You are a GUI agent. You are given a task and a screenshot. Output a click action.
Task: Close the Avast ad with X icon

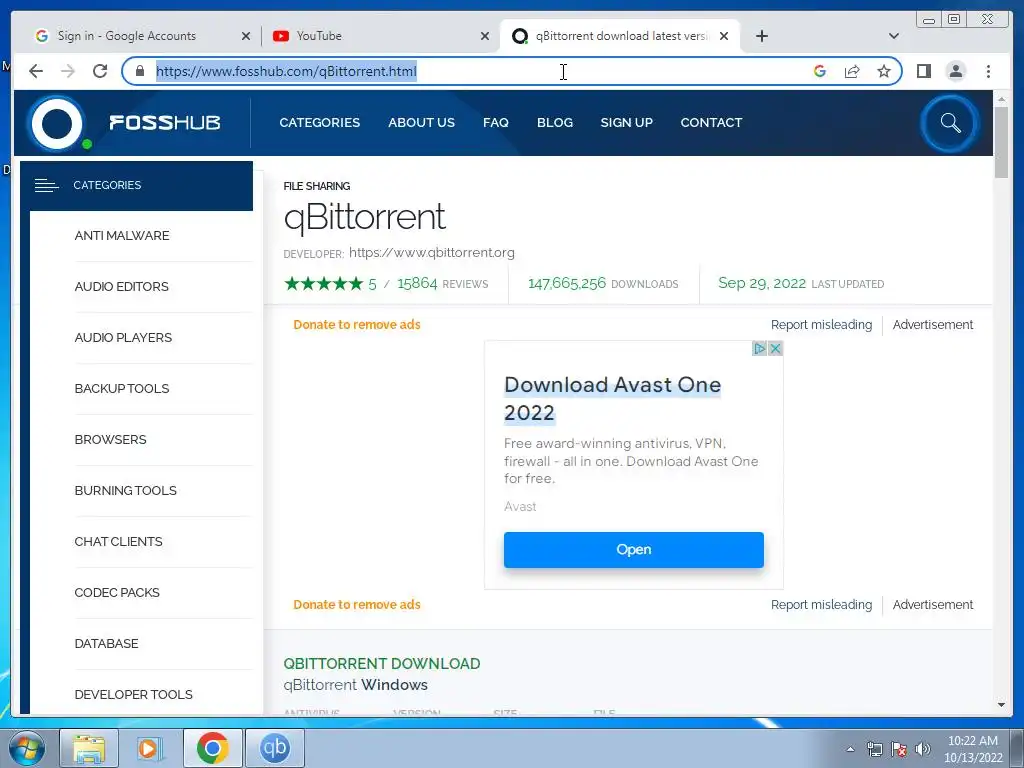tap(775, 349)
